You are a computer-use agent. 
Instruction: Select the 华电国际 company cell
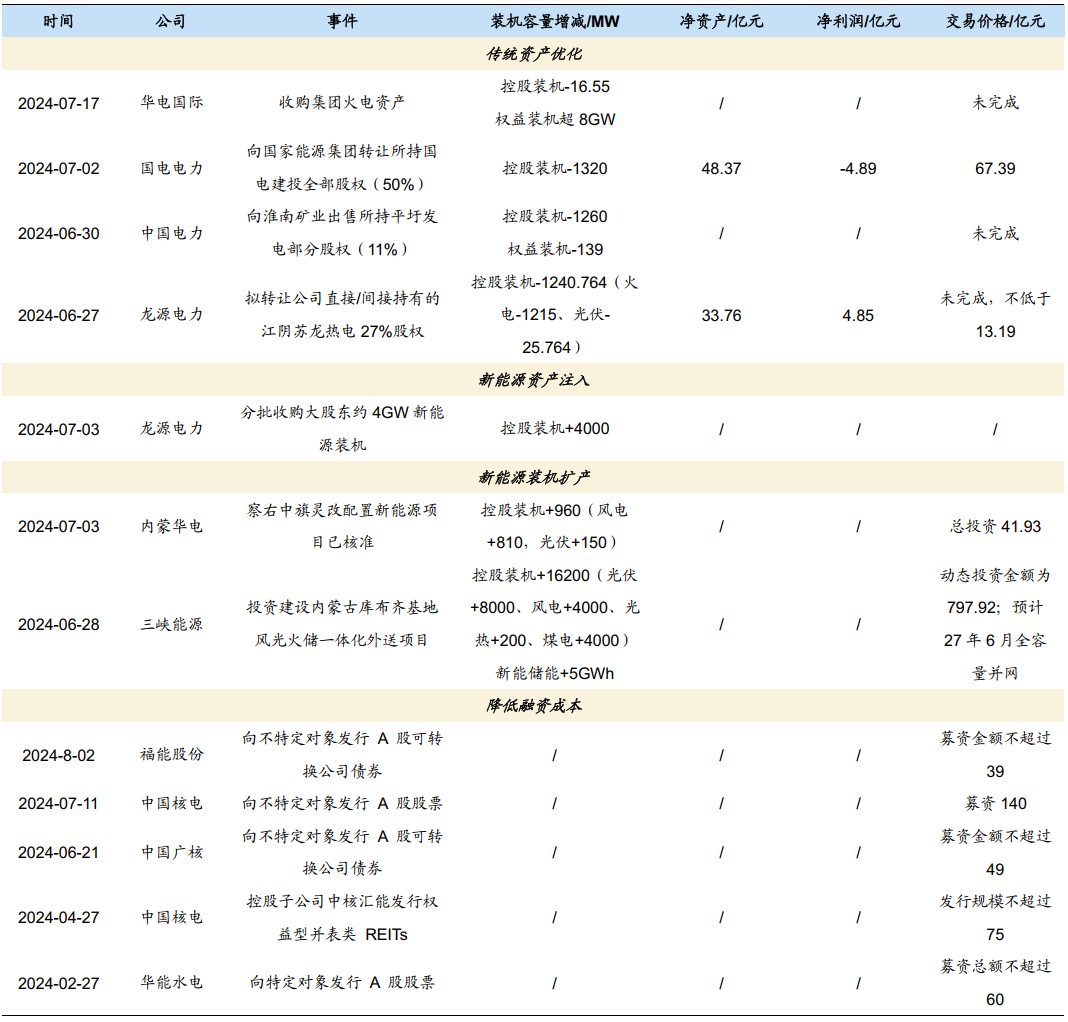(171, 102)
